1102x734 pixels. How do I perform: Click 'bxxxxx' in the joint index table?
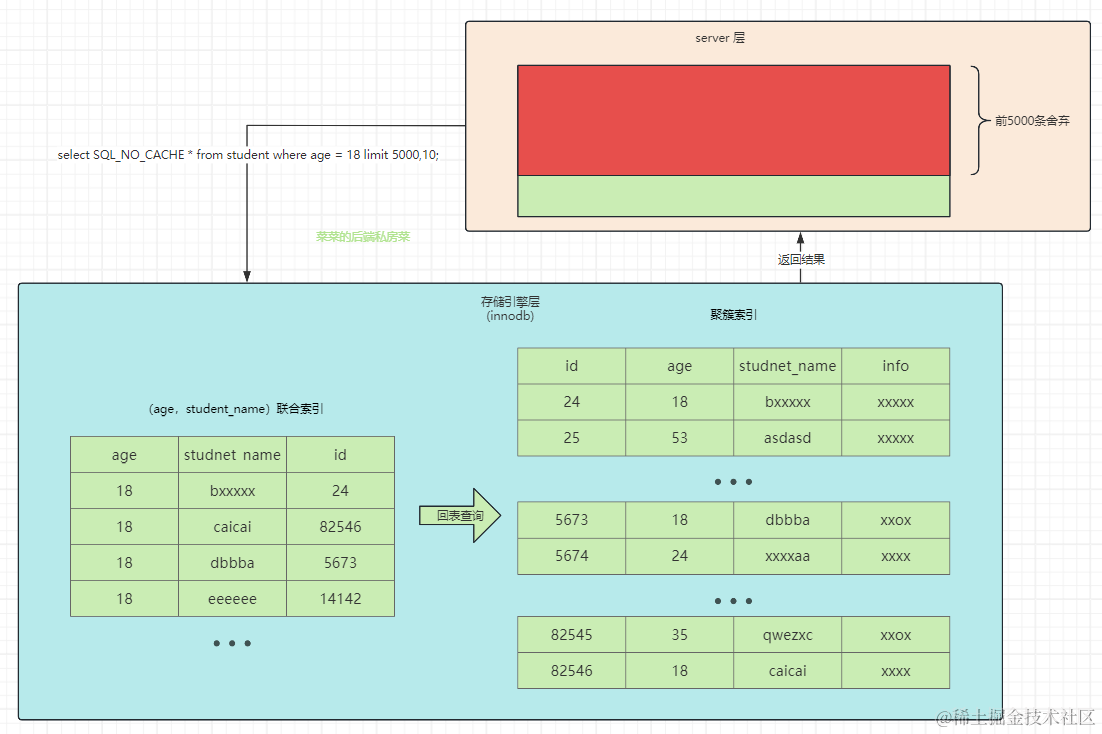coord(233,491)
